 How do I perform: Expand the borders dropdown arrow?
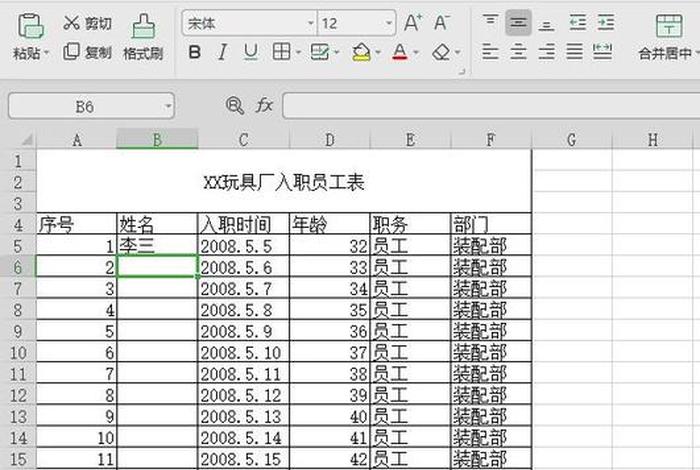click(x=298, y=53)
